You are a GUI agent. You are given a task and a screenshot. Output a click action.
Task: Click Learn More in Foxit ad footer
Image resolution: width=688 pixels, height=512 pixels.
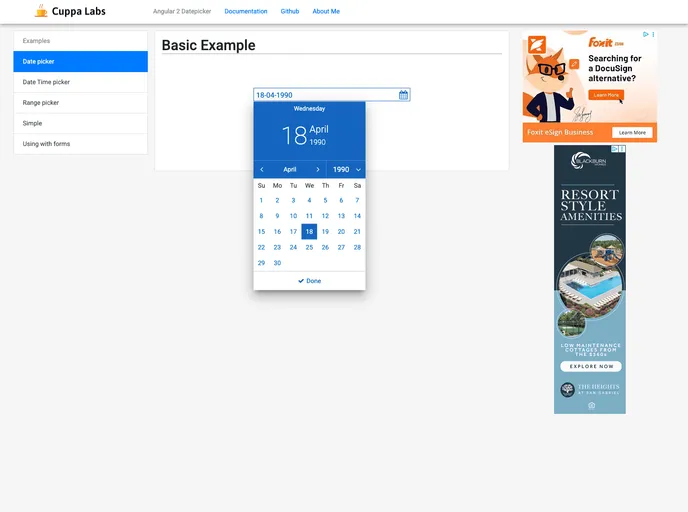pyautogui.click(x=632, y=132)
